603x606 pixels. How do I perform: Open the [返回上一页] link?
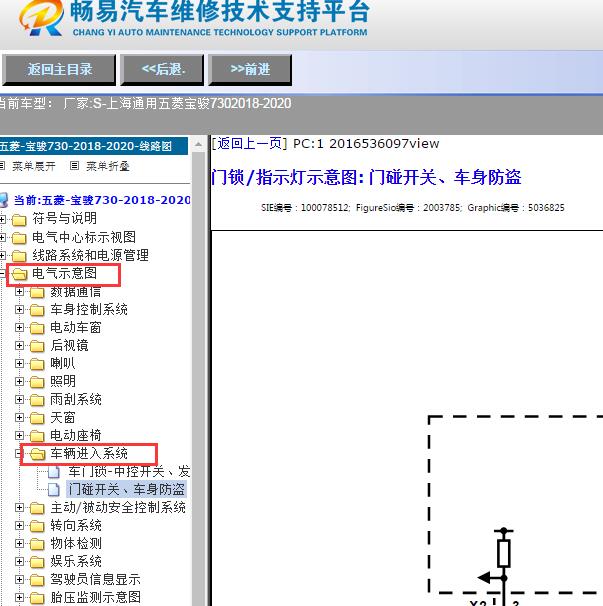tap(249, 143)
